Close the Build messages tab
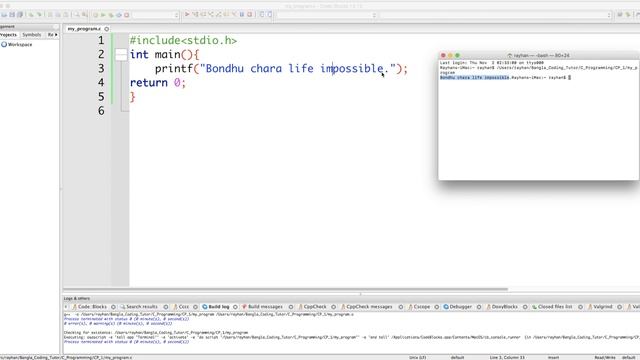The image size is (640, 360). (291, 307)
